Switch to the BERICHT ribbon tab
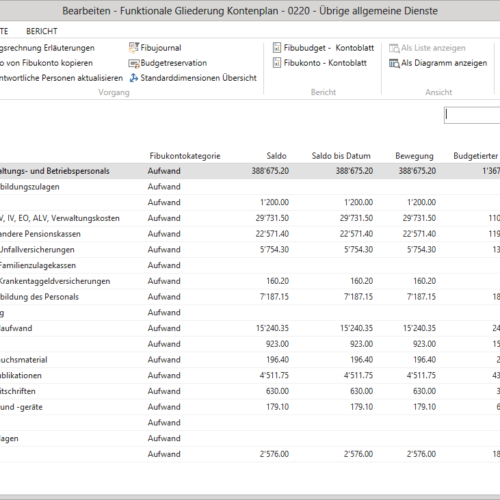 click(42, 31)
